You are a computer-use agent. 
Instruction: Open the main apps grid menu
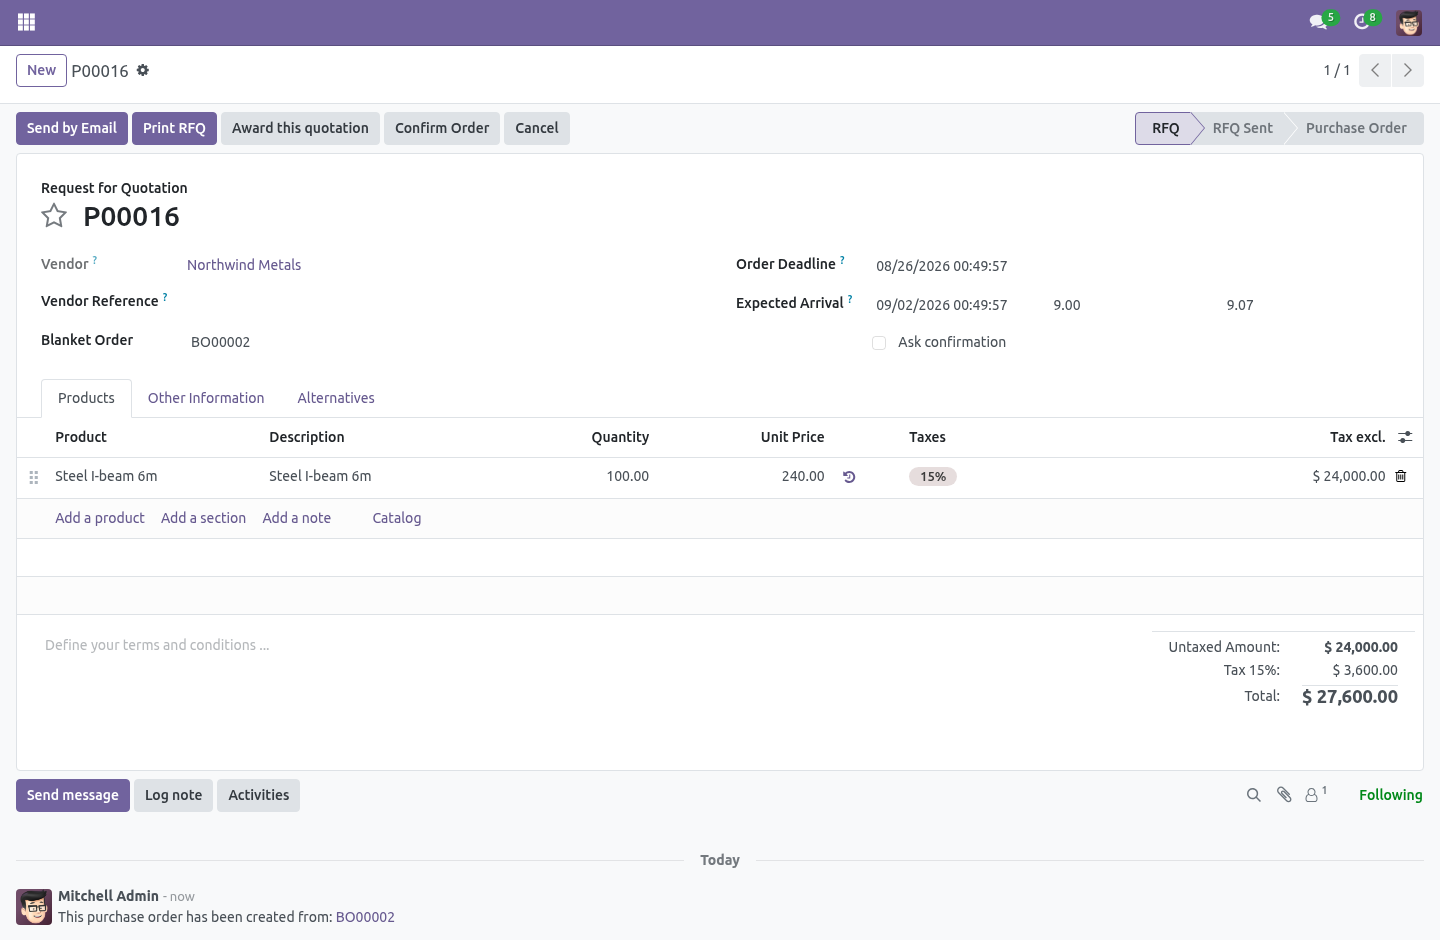27,22
